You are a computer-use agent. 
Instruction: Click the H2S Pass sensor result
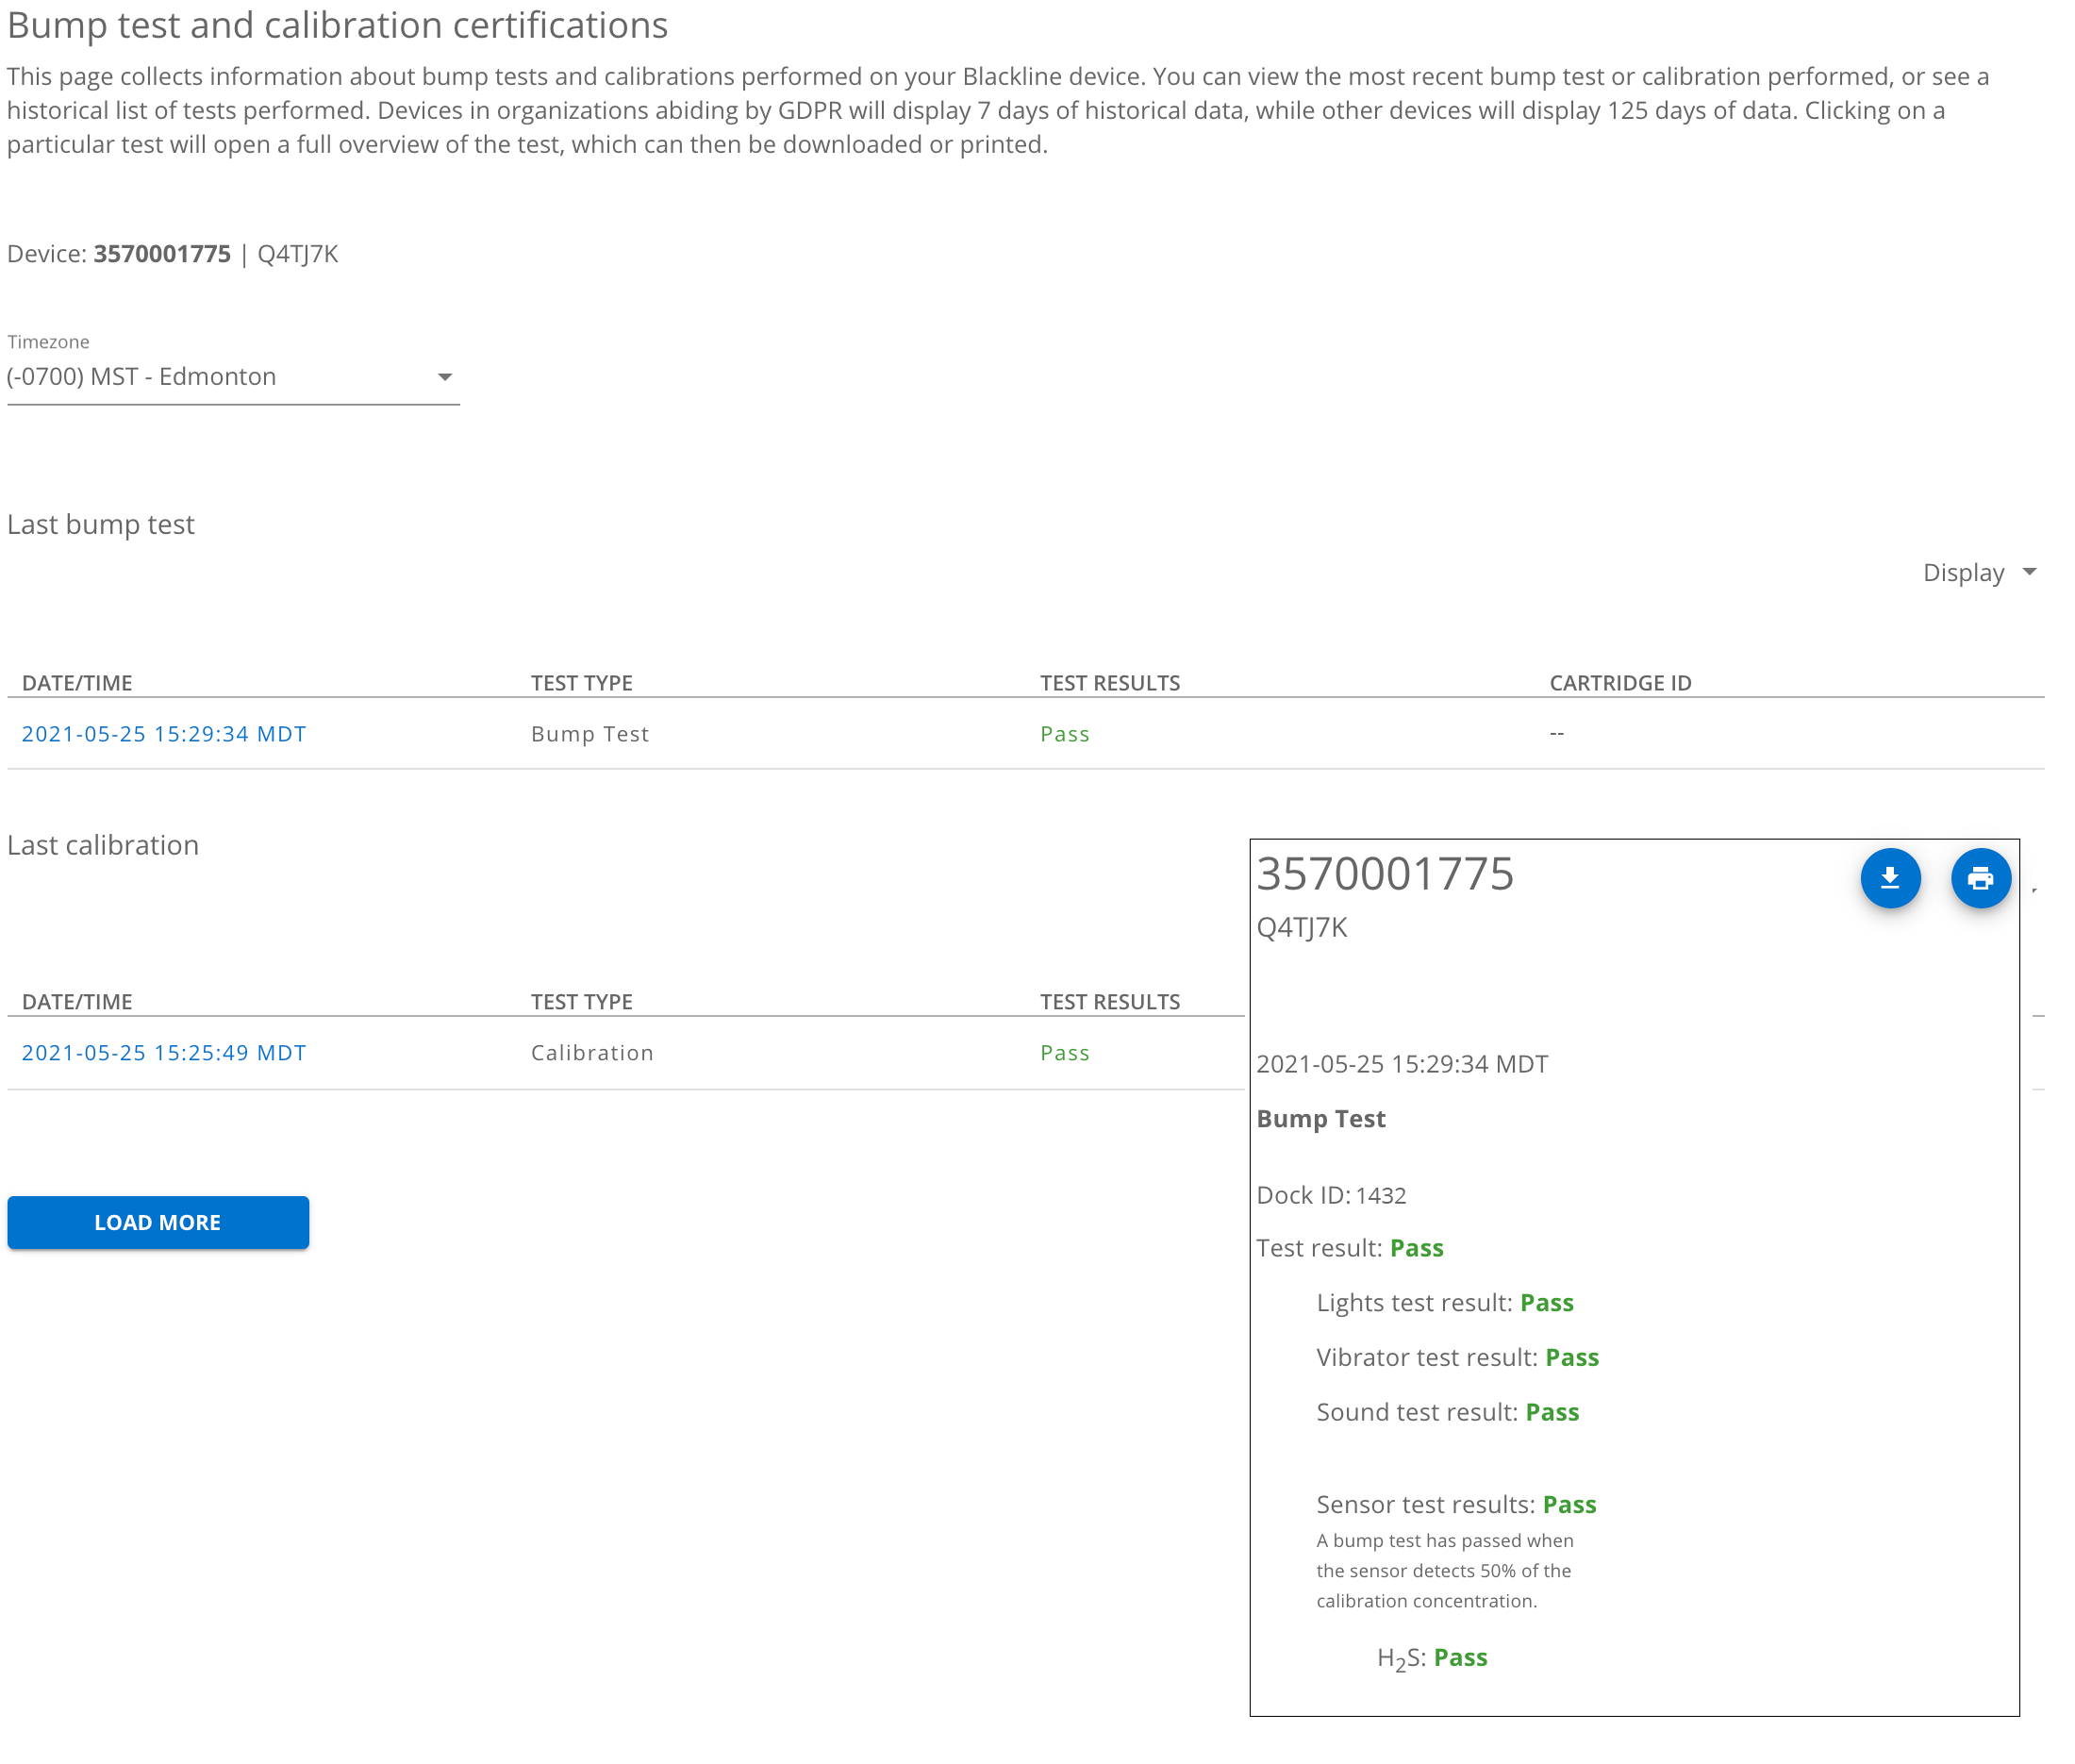click(x=1459, y=1657)
